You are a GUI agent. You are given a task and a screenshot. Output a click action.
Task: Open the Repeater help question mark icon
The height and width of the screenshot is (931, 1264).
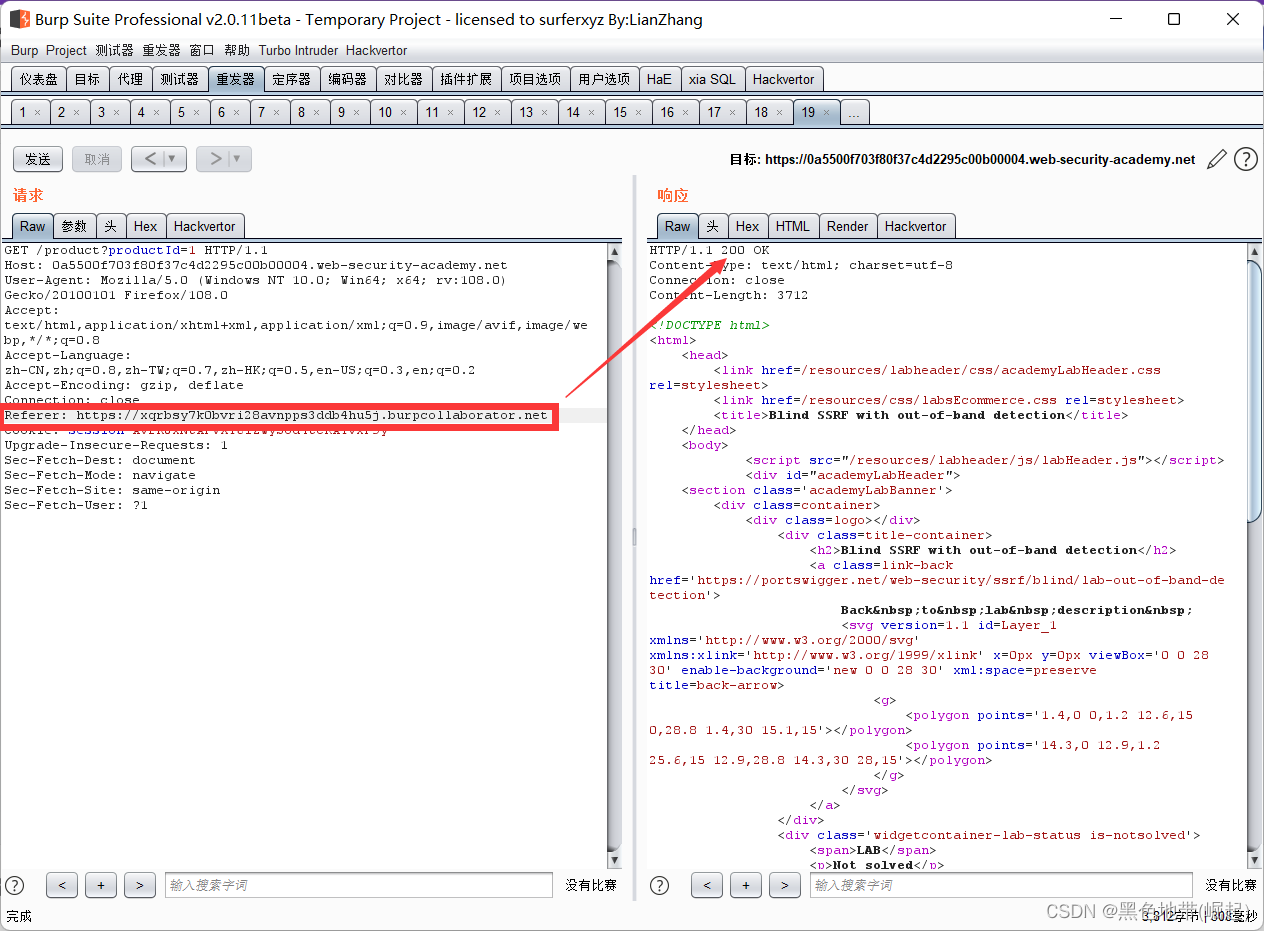pos(1245,159)
